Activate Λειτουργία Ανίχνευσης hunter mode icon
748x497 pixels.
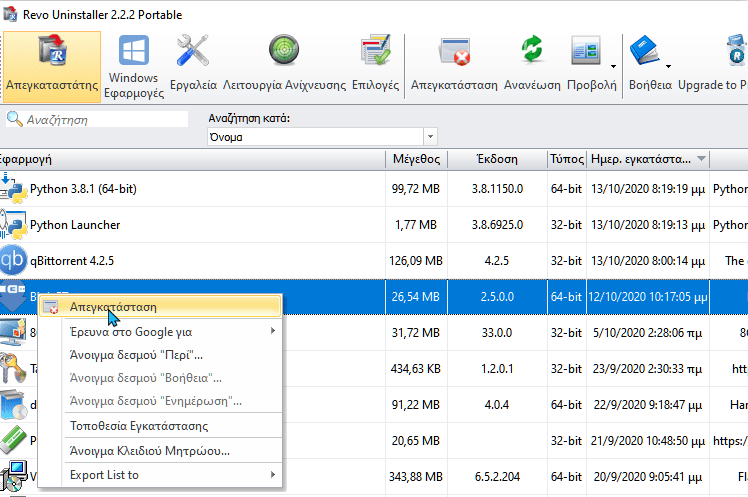tap(284, 50)
